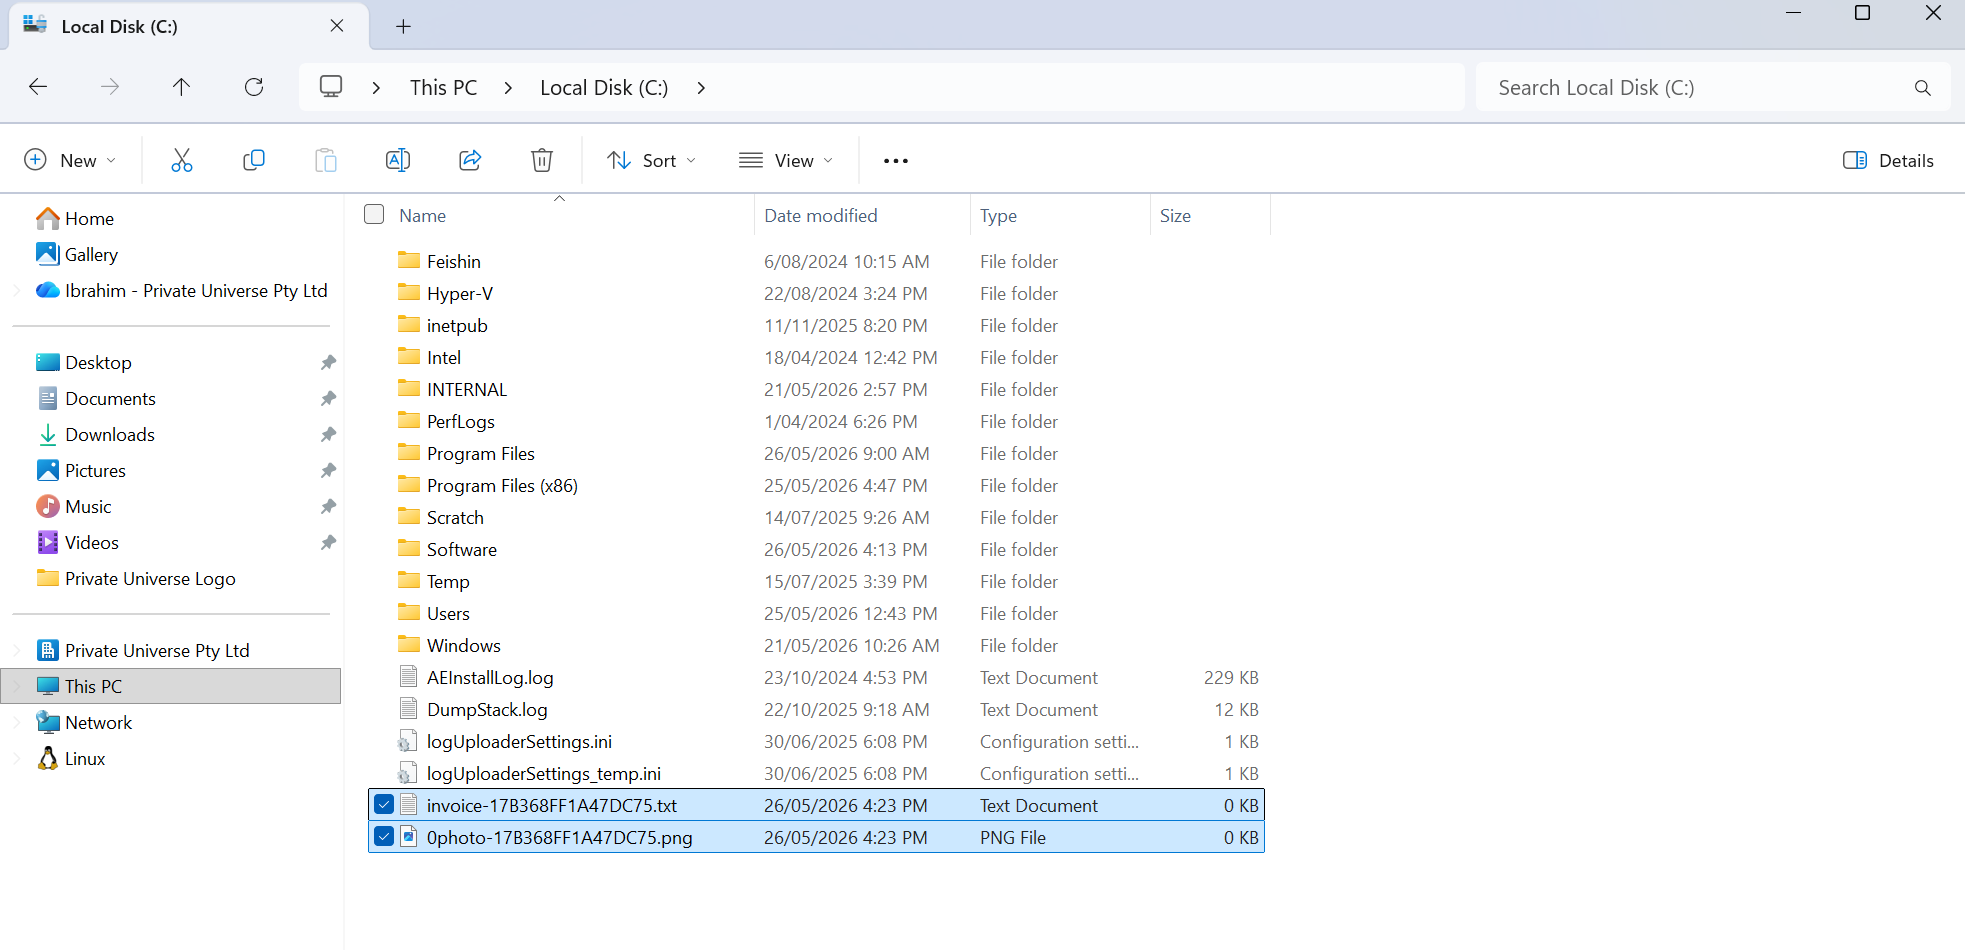Open the New dropdown menu
This screenshot has width=1965, height=950.
click(x=70, y=160)
